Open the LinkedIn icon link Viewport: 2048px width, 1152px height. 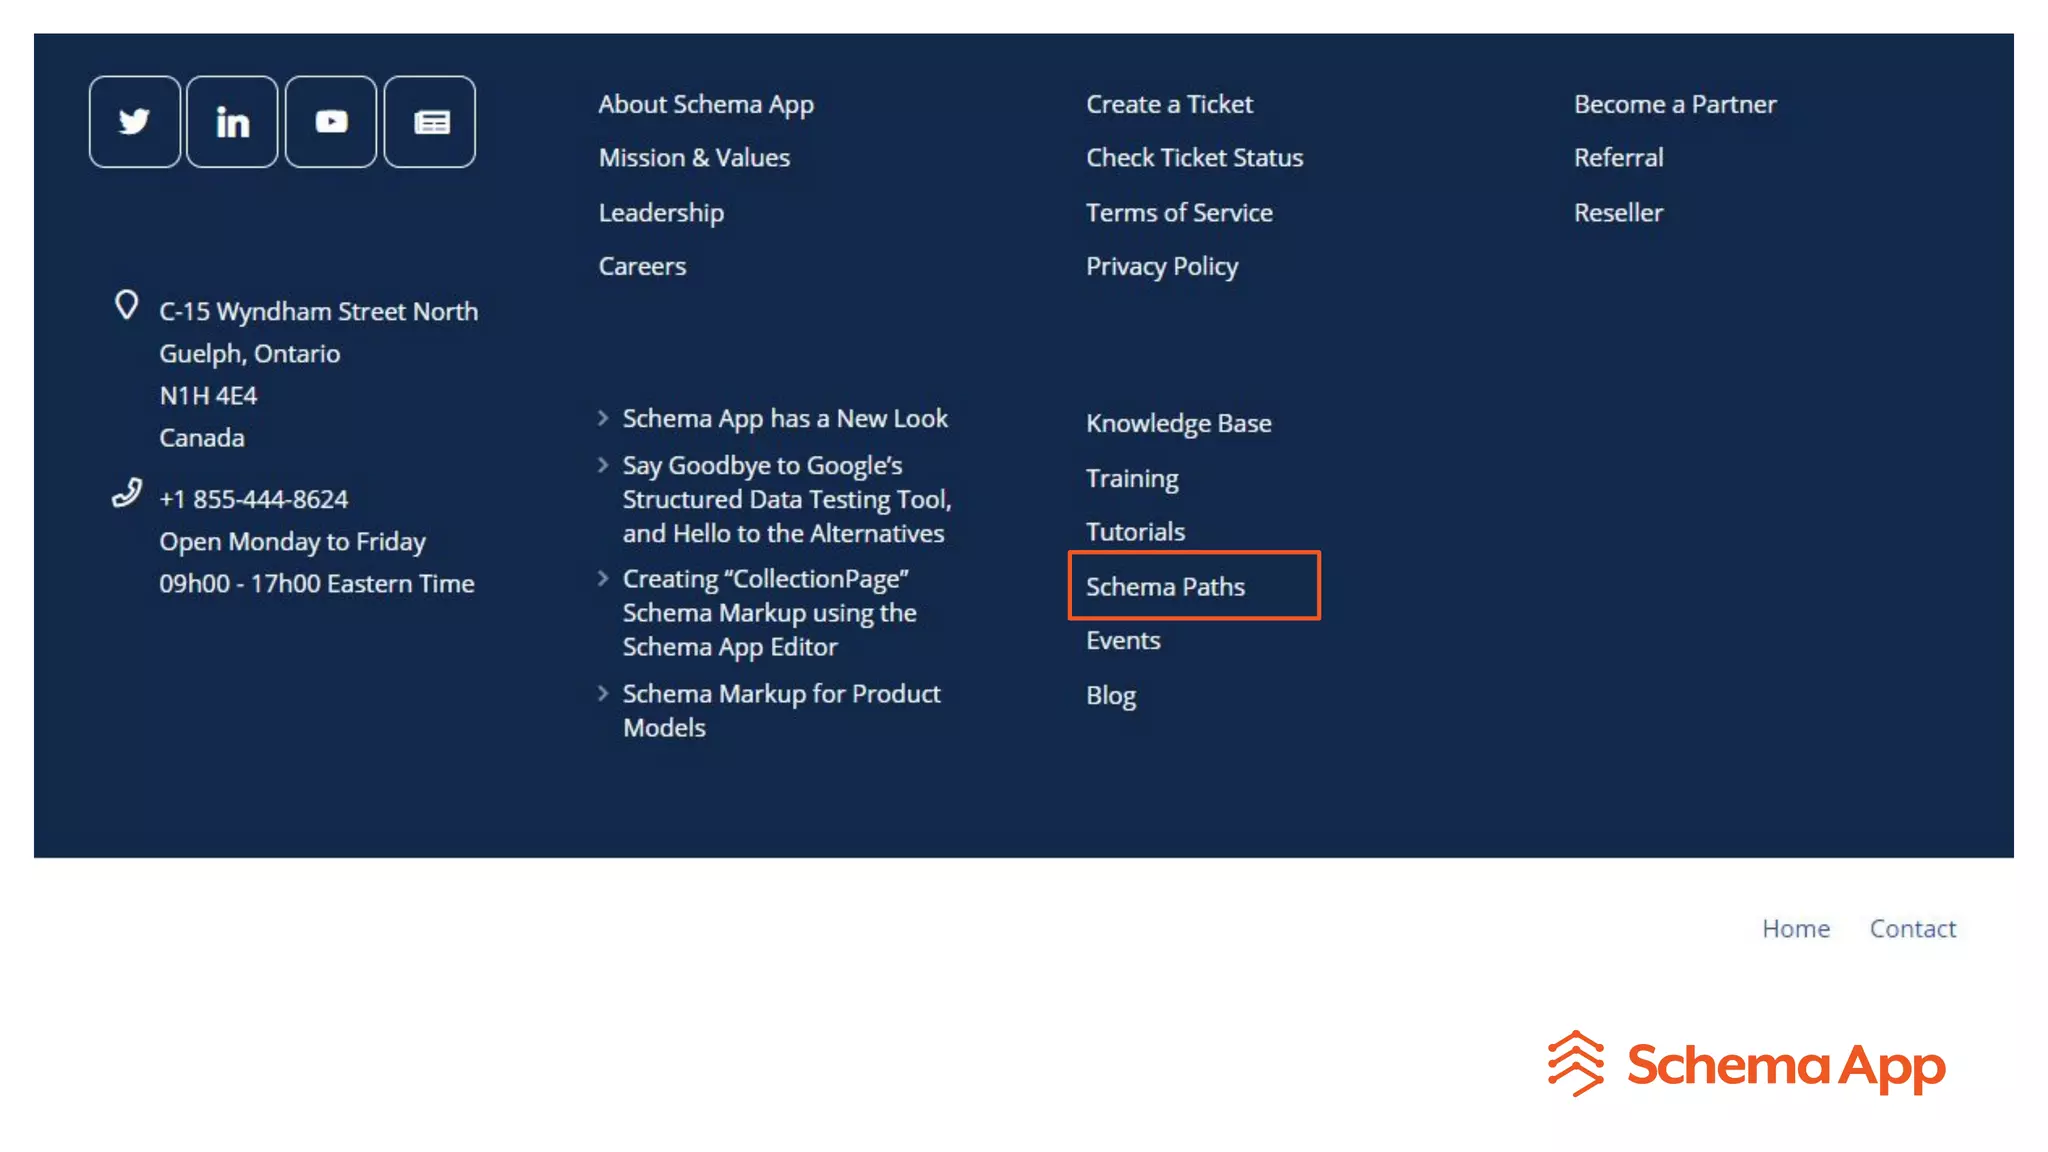(x=232, y=122)
